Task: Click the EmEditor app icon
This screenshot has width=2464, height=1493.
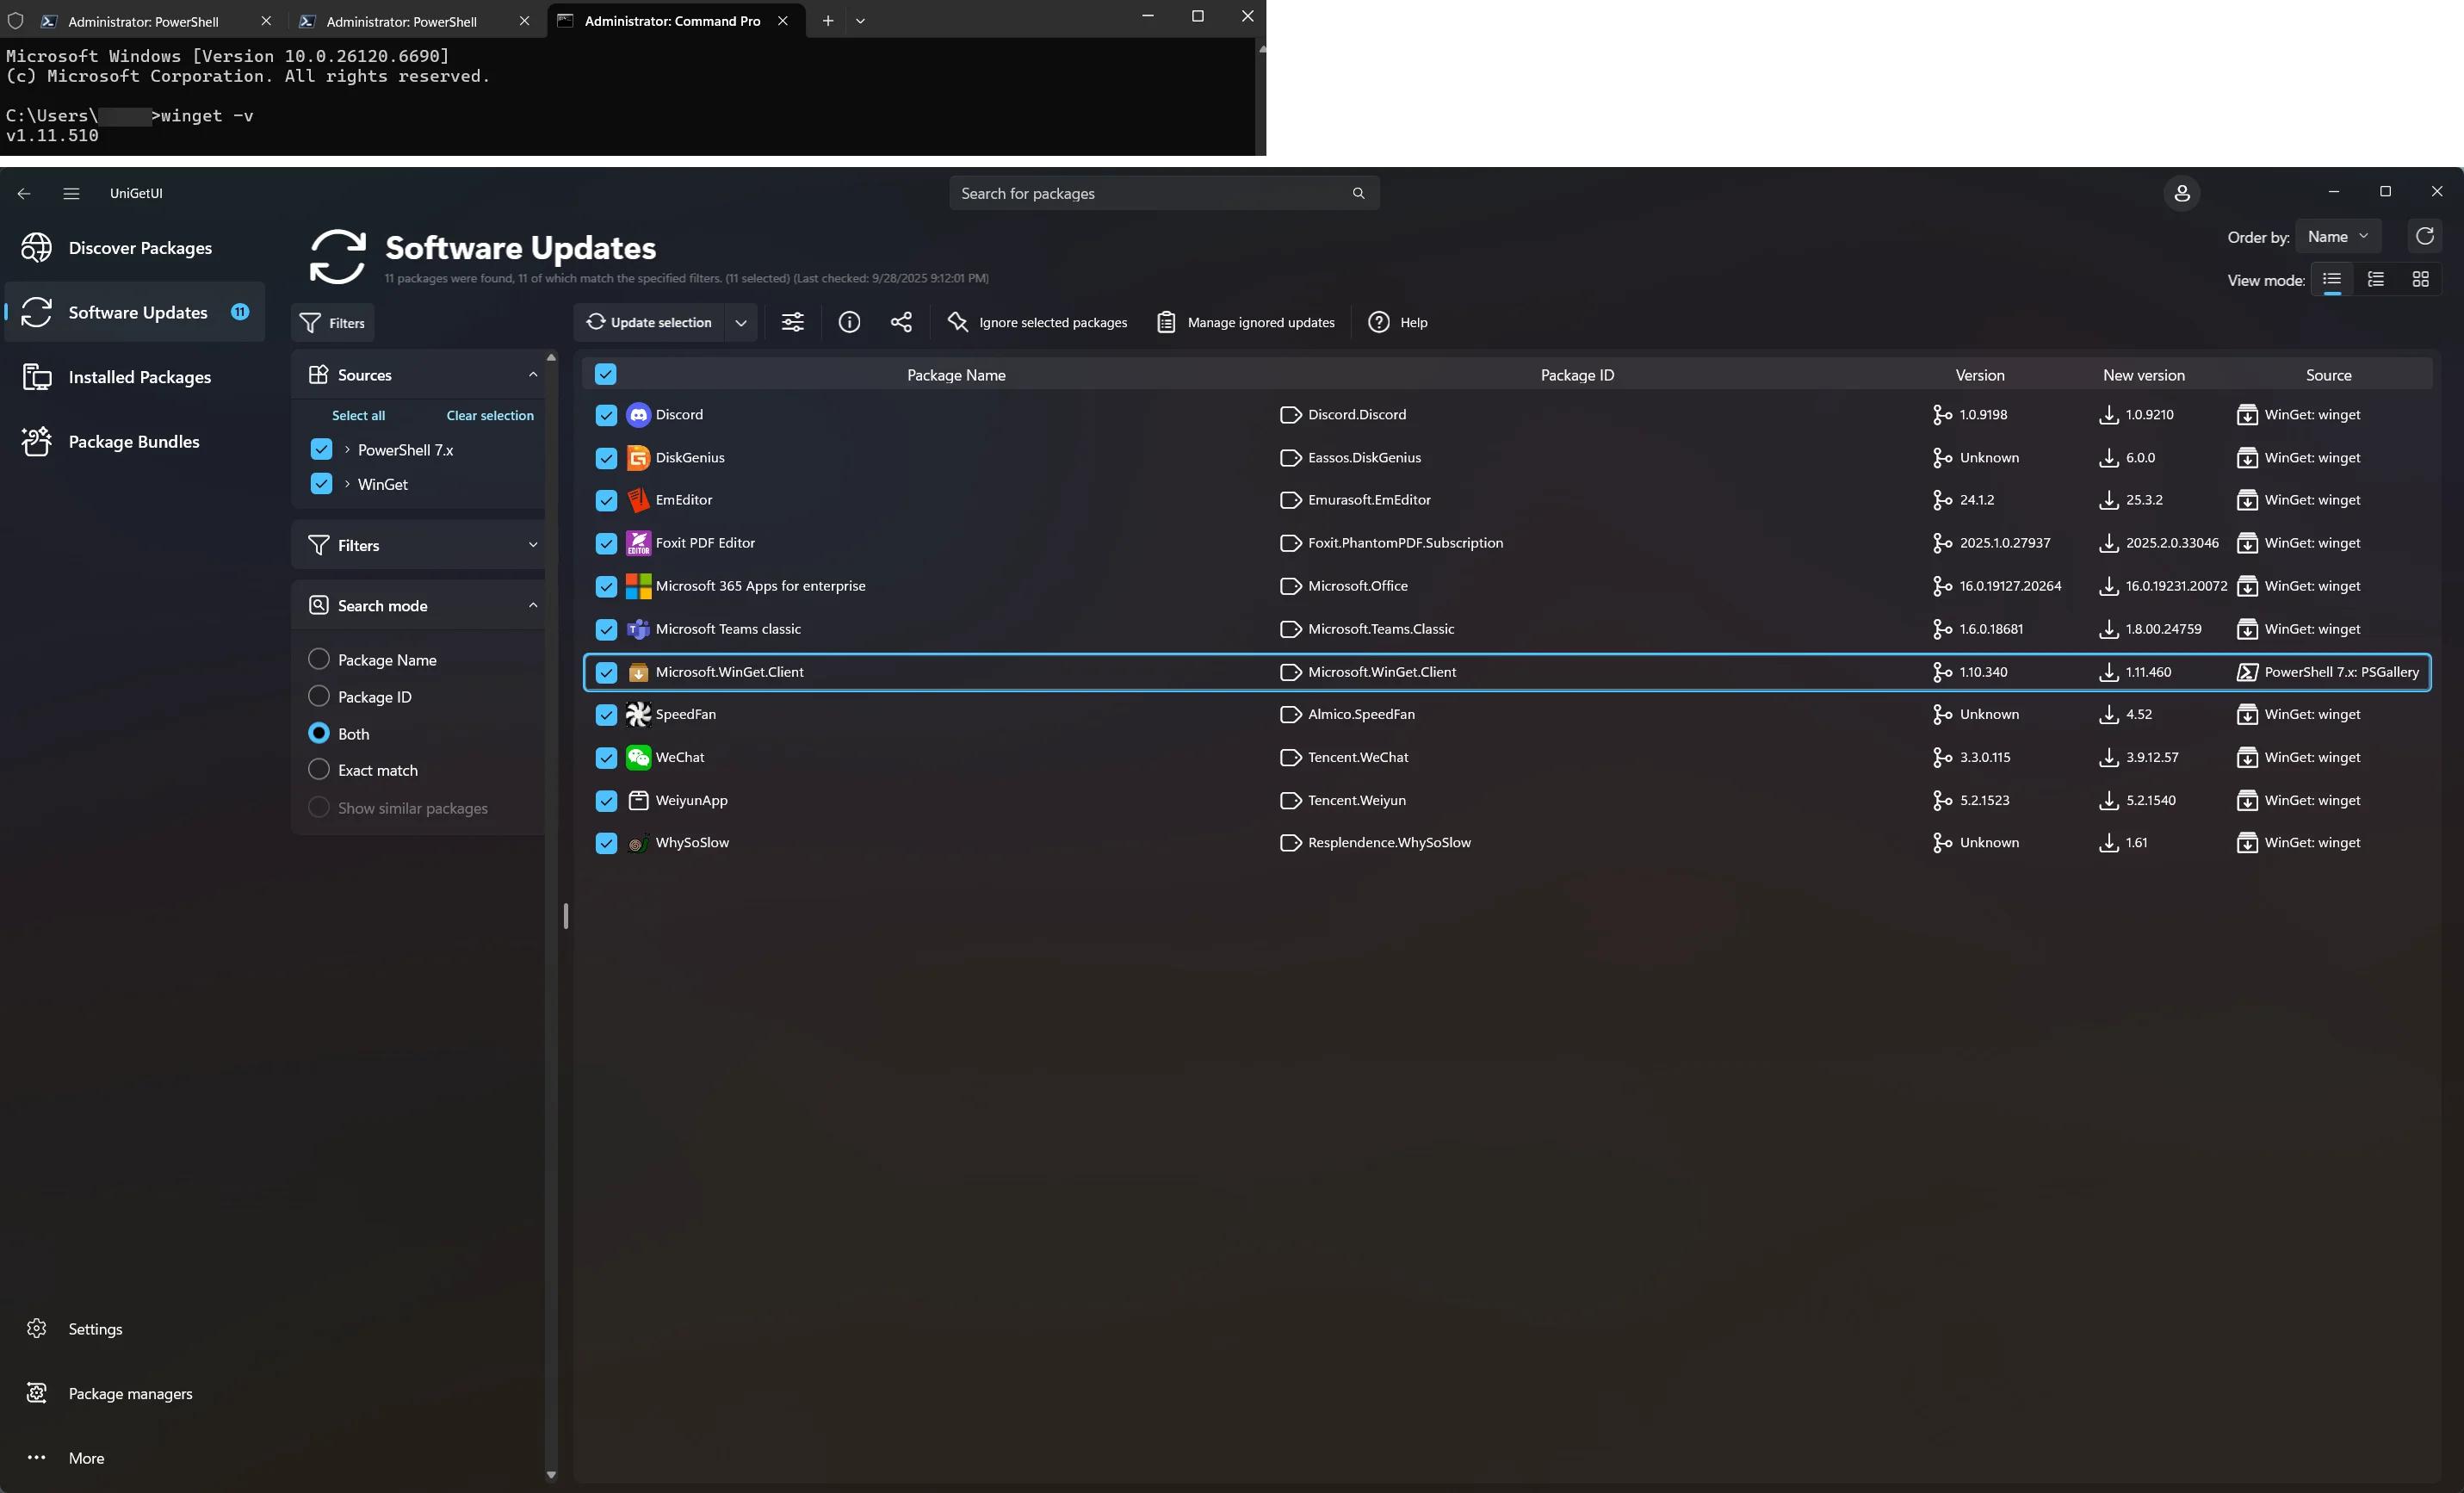Action: (638, 500)
